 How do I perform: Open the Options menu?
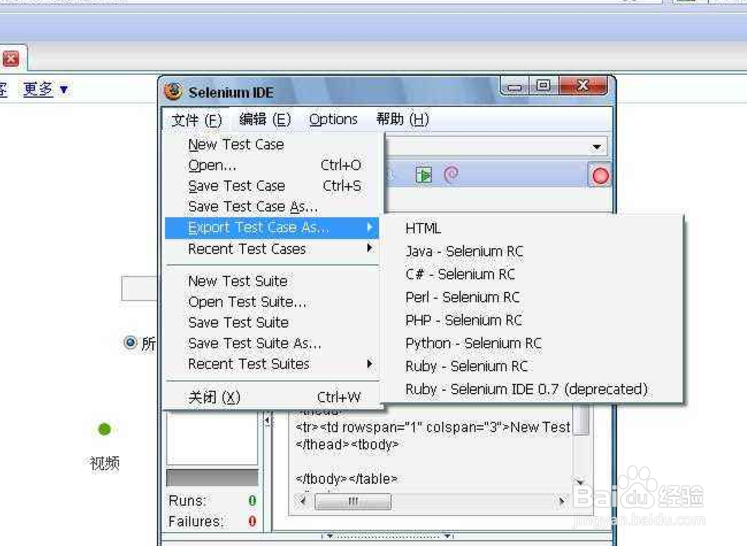pos(333,119)
